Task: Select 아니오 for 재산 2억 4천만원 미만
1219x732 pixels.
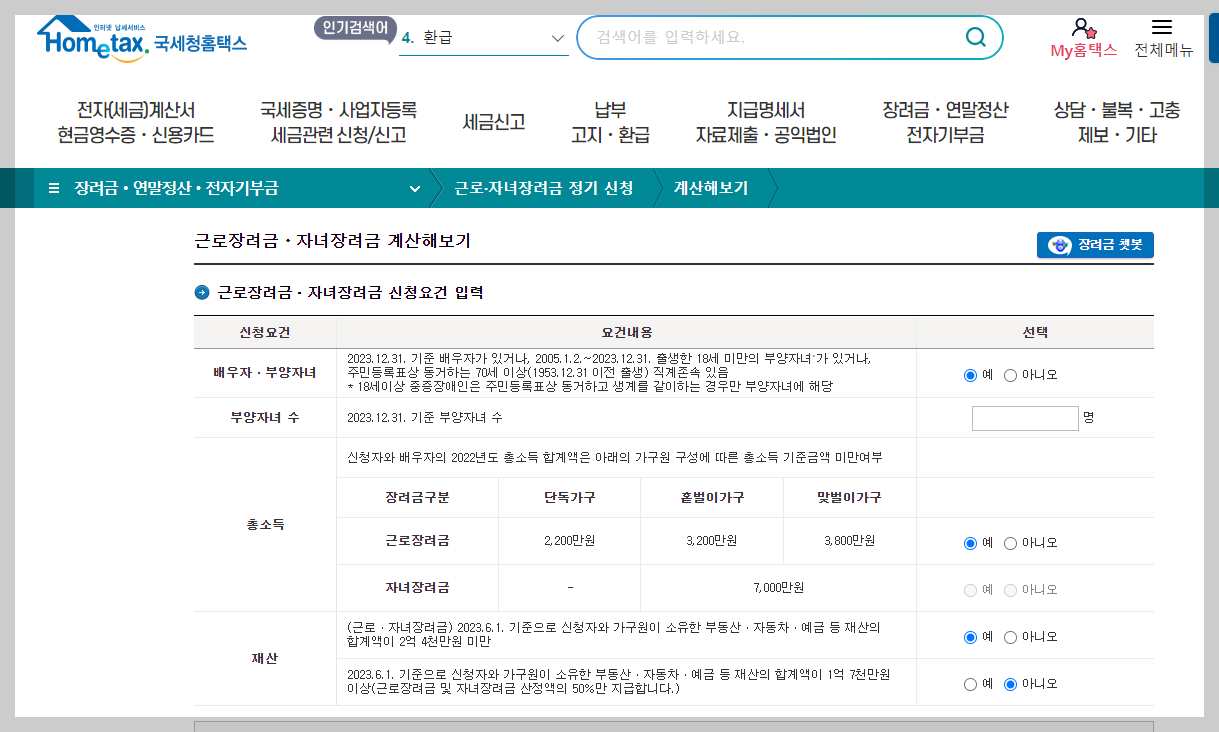Action: (1010, 637)
